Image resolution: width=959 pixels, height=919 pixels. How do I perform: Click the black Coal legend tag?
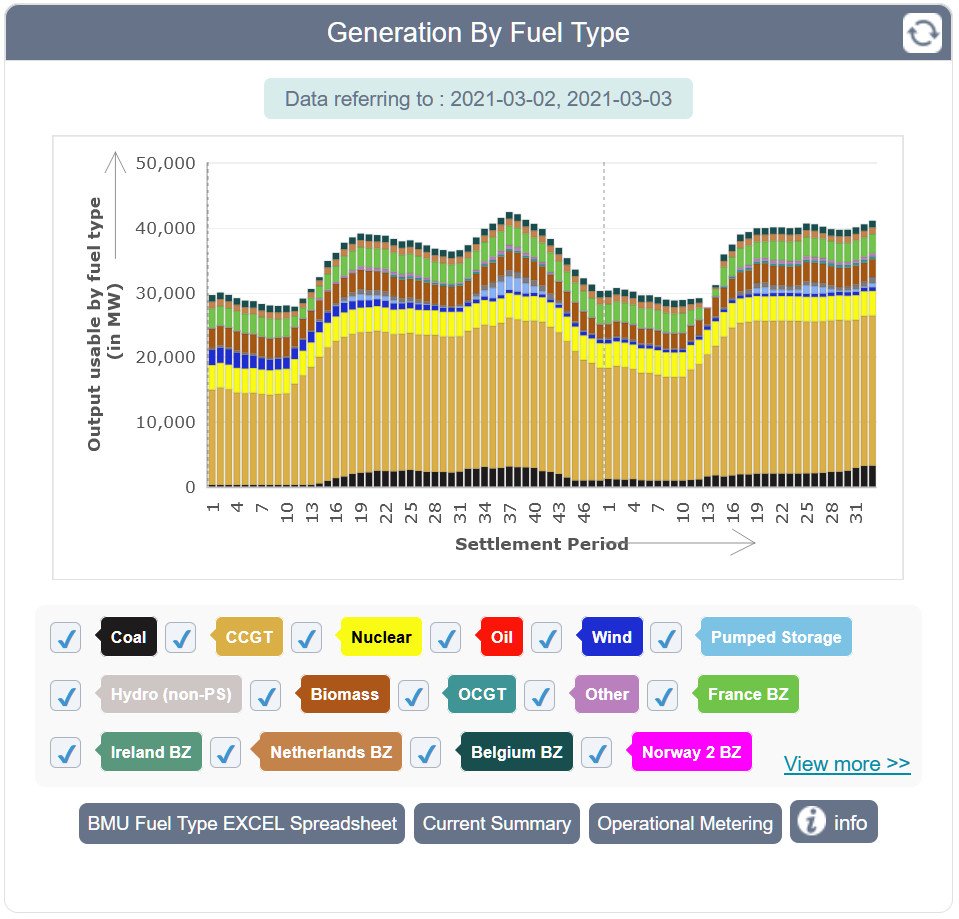(x=128, y=637)
